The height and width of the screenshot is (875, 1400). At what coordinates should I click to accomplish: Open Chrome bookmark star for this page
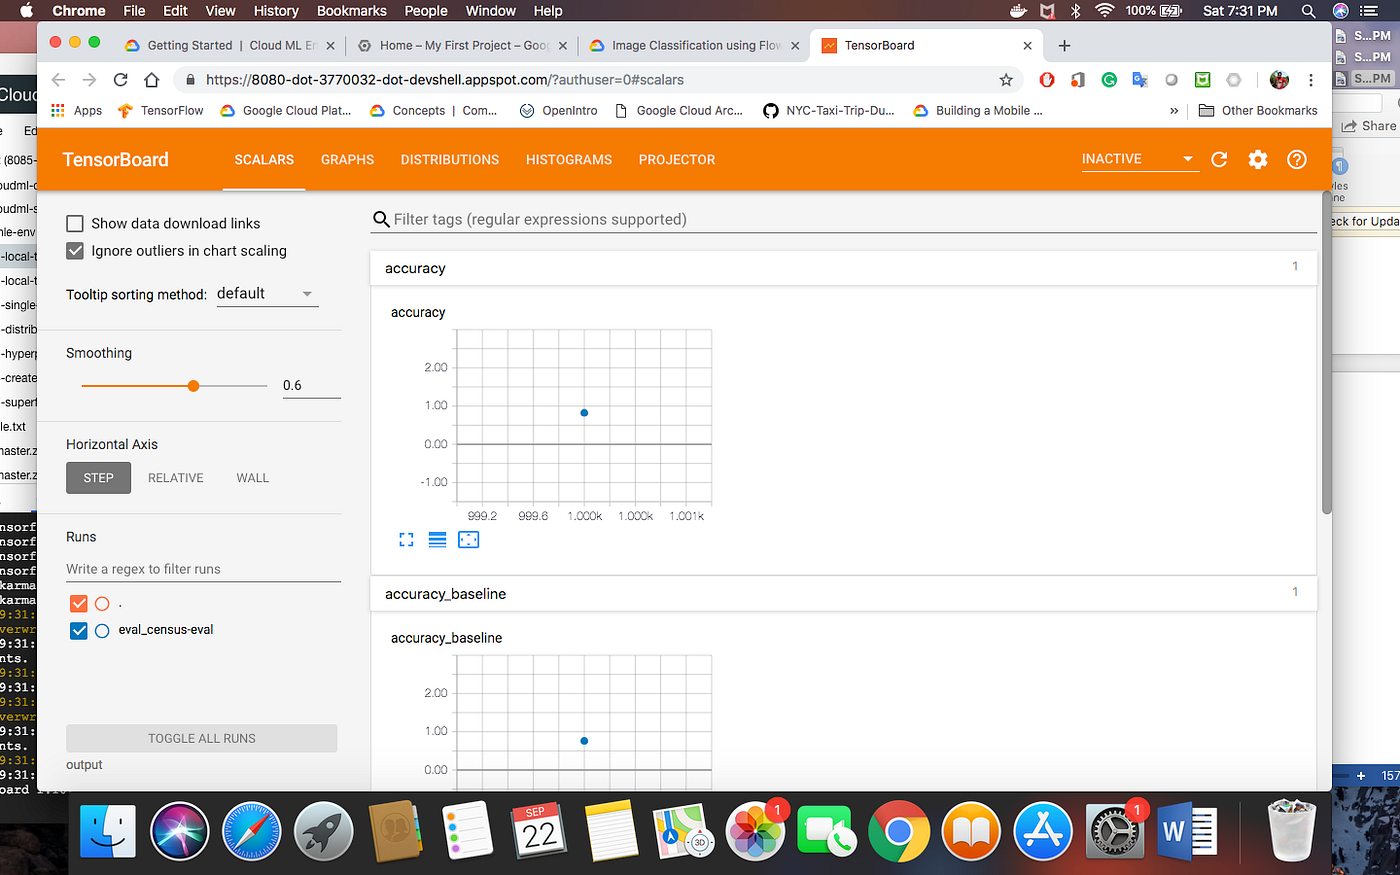coord(1007,80)
